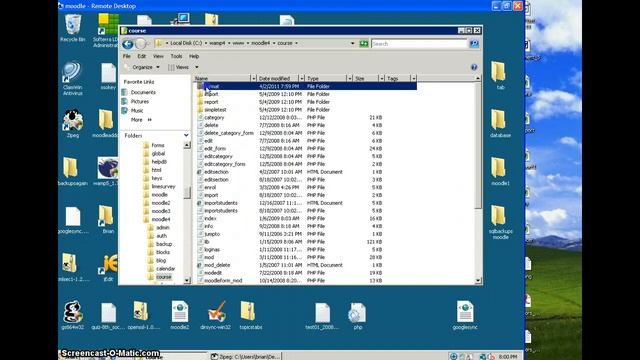Image resolution: width=640 pixels, height=360 pixels.
Task: Open the moodle2 document on desktop
Action: pos(180,315)
